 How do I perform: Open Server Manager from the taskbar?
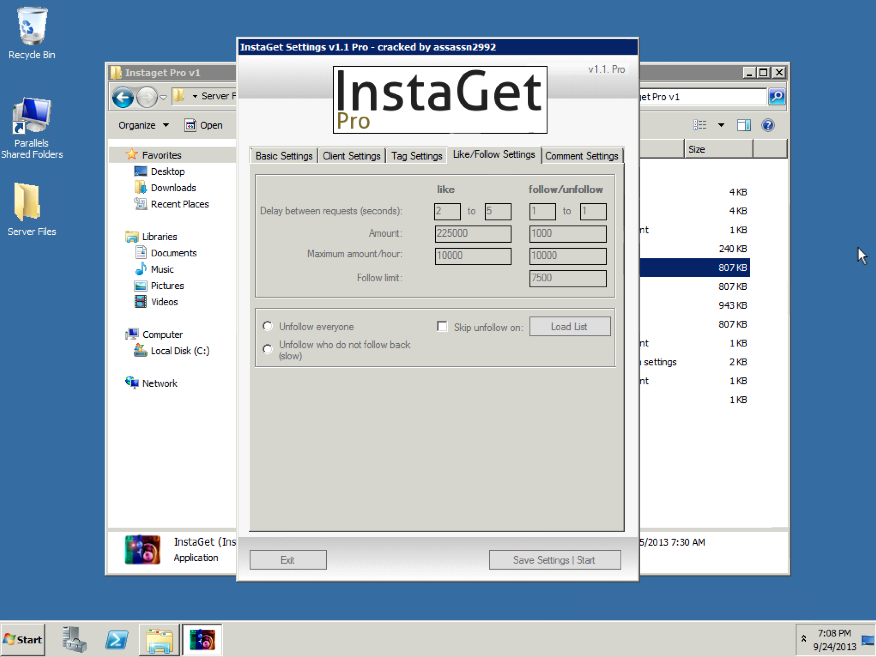pos(74,640)
